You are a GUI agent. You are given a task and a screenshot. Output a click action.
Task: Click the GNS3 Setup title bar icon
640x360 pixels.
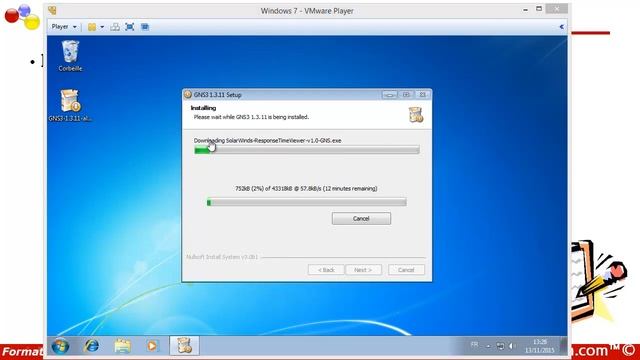(x=188, y=94)
